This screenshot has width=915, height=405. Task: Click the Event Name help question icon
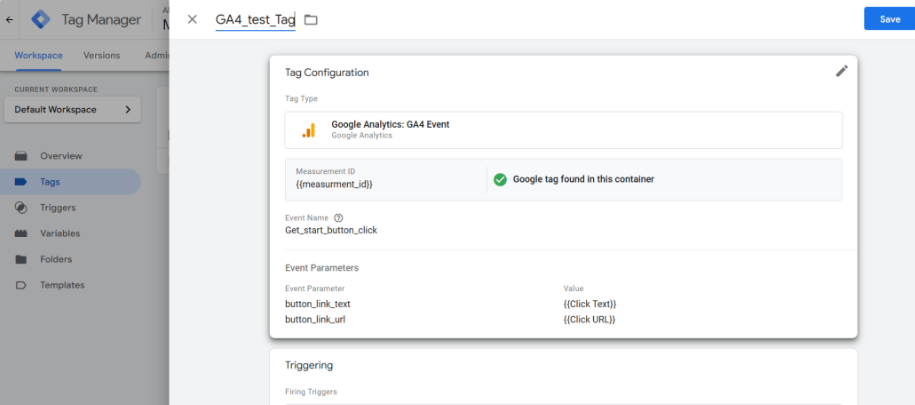[x=339, y=218]
